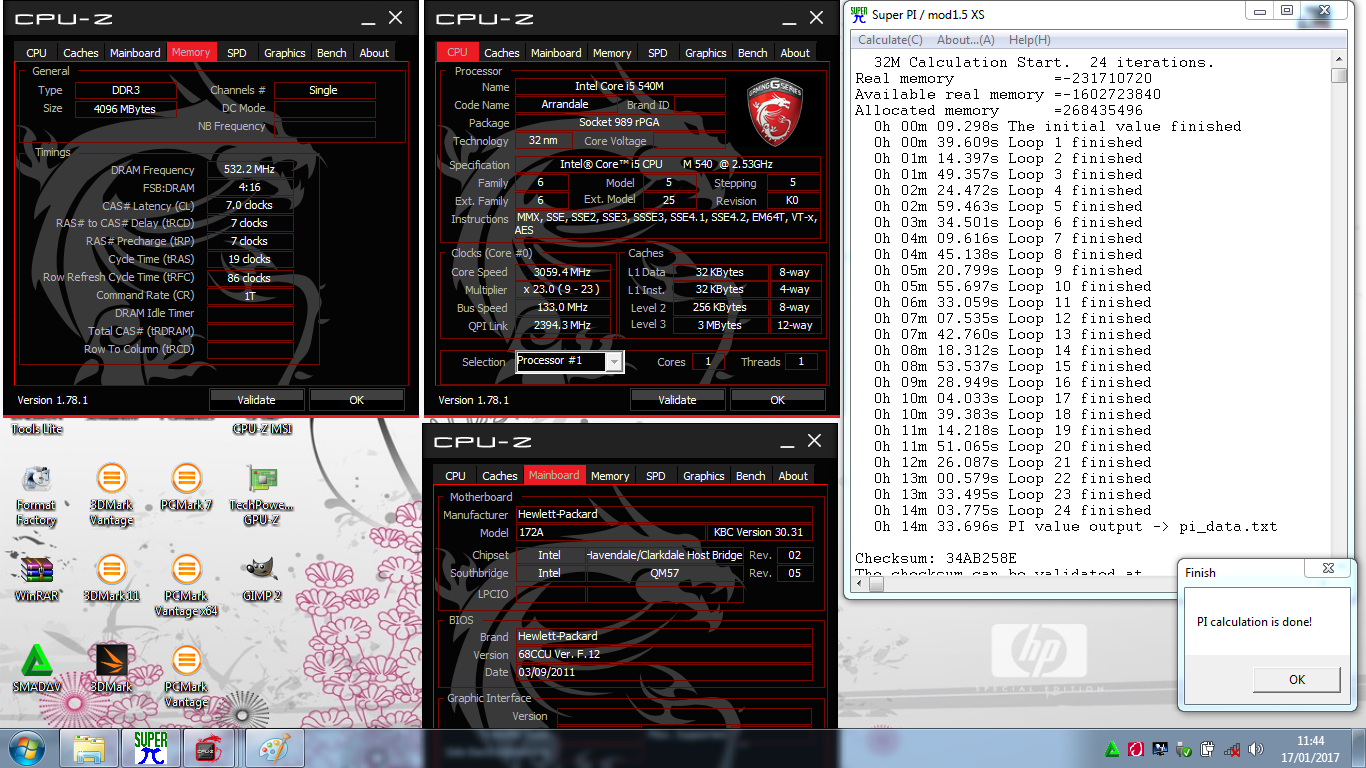The image size is (1366, 768).
Task: Open the network status tray icon
Action: [x=1232, y=749]
